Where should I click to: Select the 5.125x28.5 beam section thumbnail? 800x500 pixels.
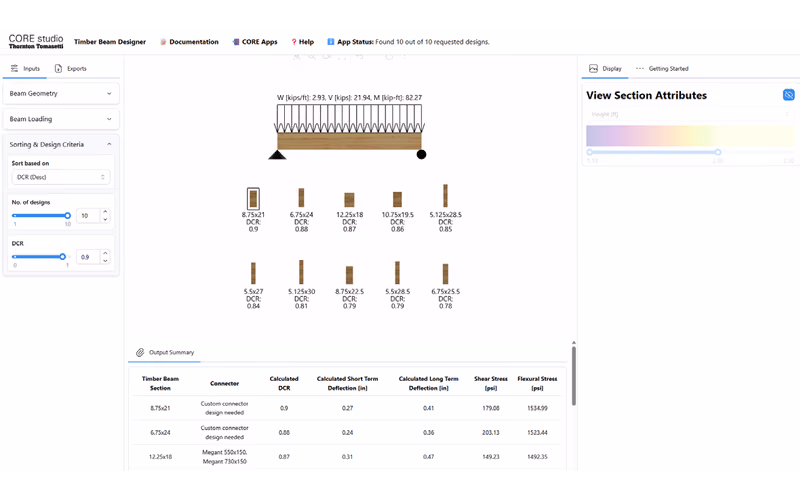point(445,195)
